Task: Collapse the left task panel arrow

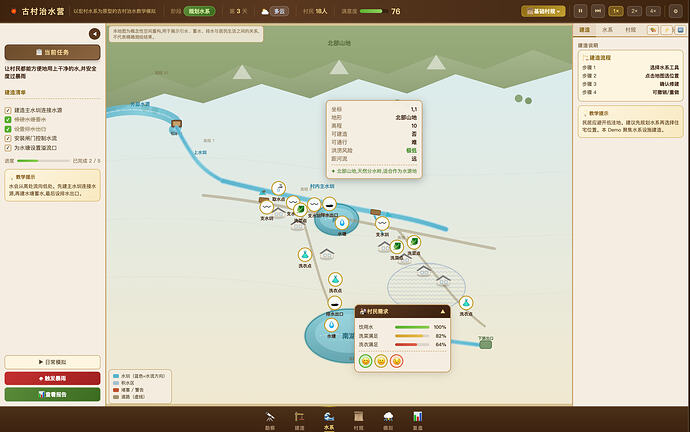Action: point(94,34)
